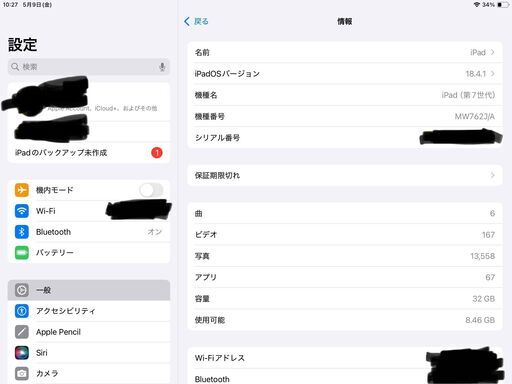
Task: Tap the 機種番号 MW762J/A value
Action: [x=475, y=116]
